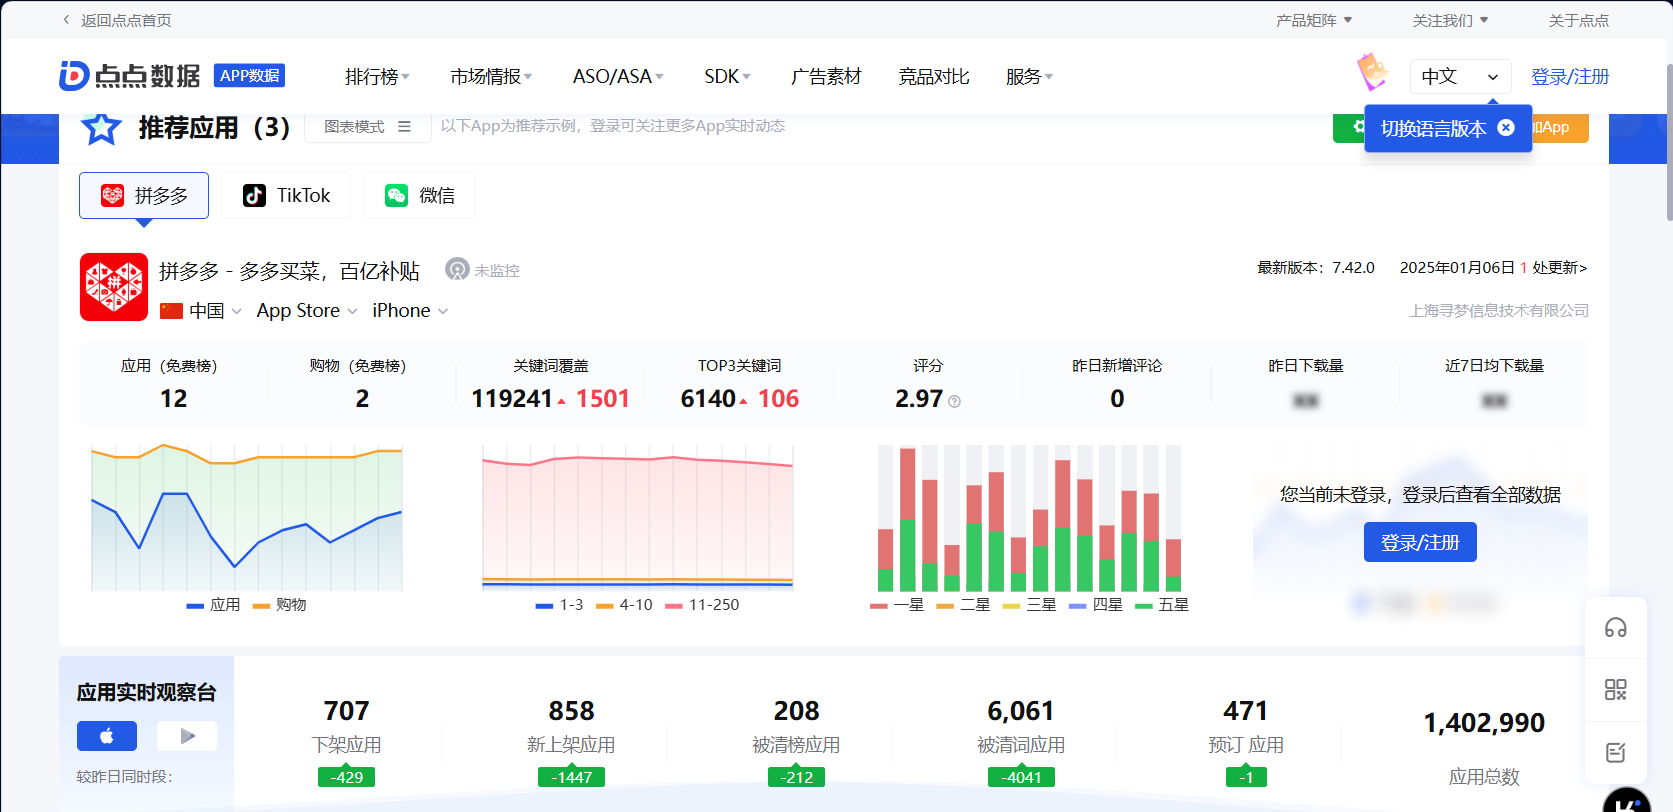Click the page vertical scrollbar
The height and width of the screenshot is (812, 1673).
(1669, 140)
